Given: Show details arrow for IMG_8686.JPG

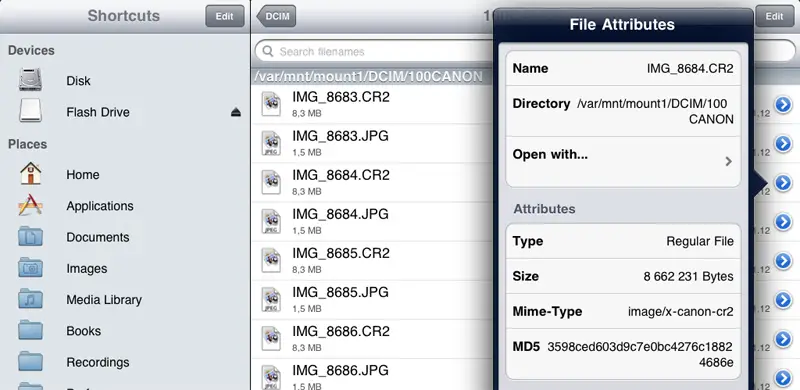Looking at the screenshot, I should pos(783,378).
